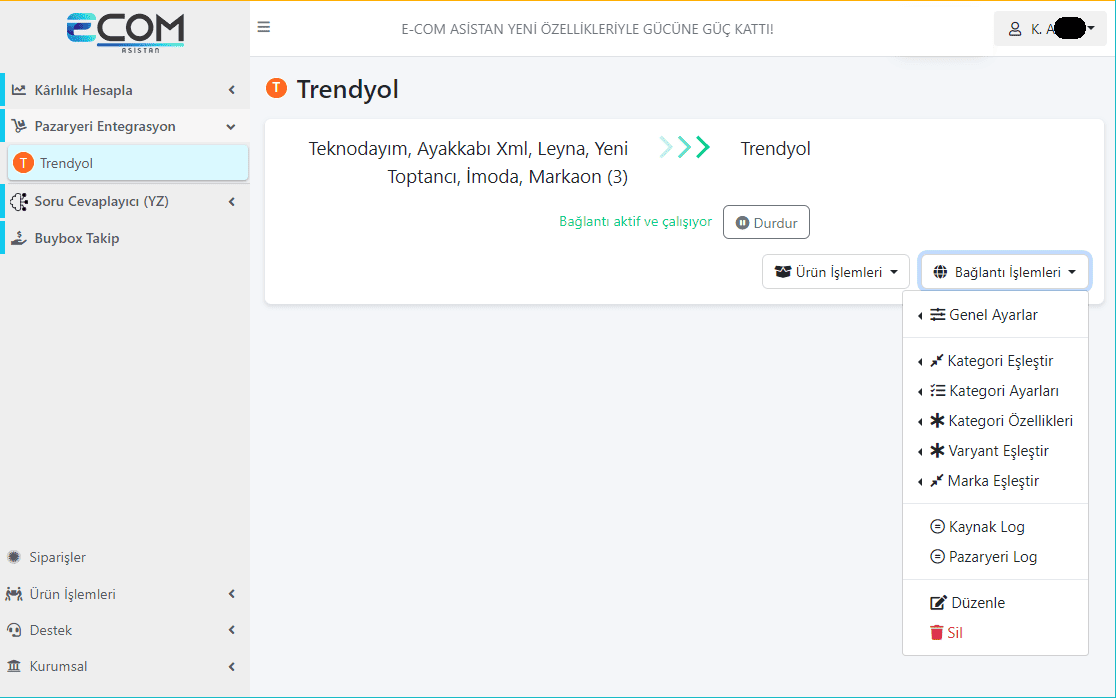Choose the red Sil menu item
This screenshot has width=1116, height=698.
(x=995, y=633)
